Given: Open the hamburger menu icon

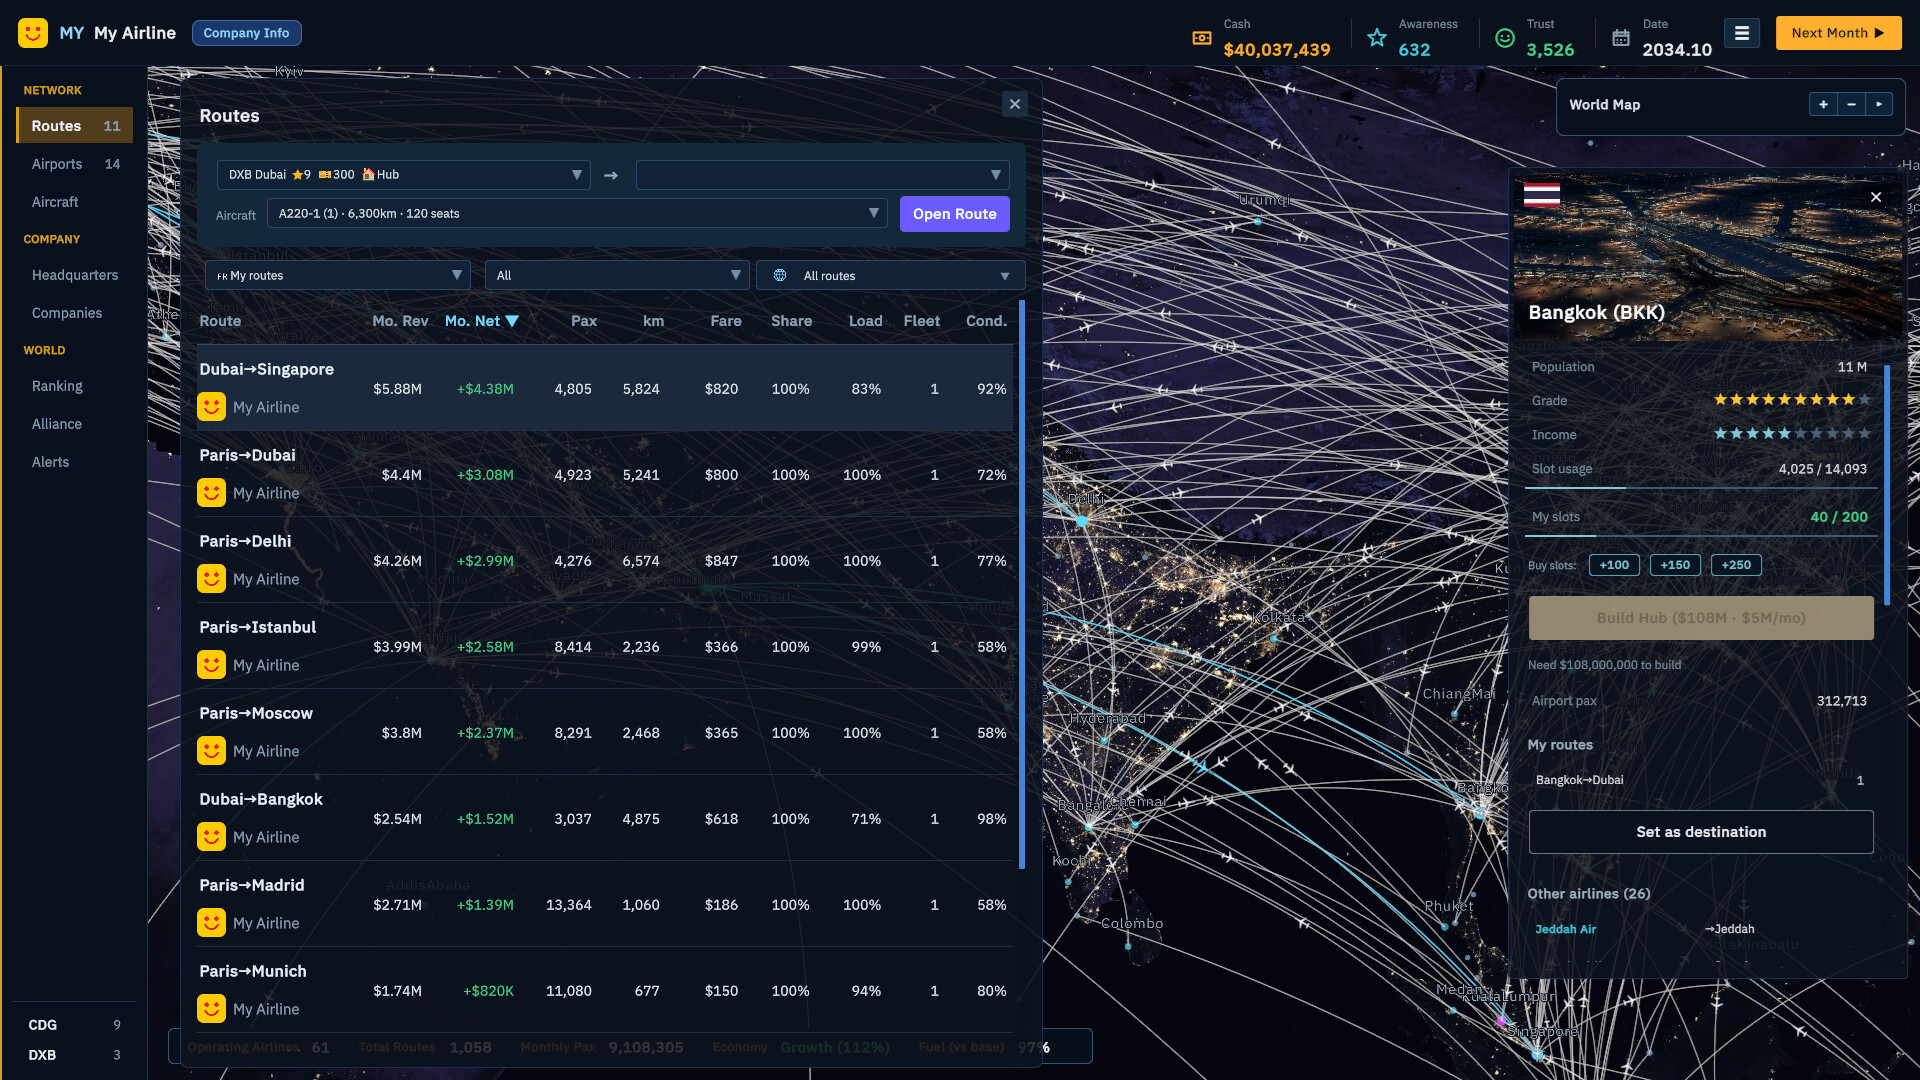Looking at the screenshot, I should pyautogui.click(x=1741, y=33).
